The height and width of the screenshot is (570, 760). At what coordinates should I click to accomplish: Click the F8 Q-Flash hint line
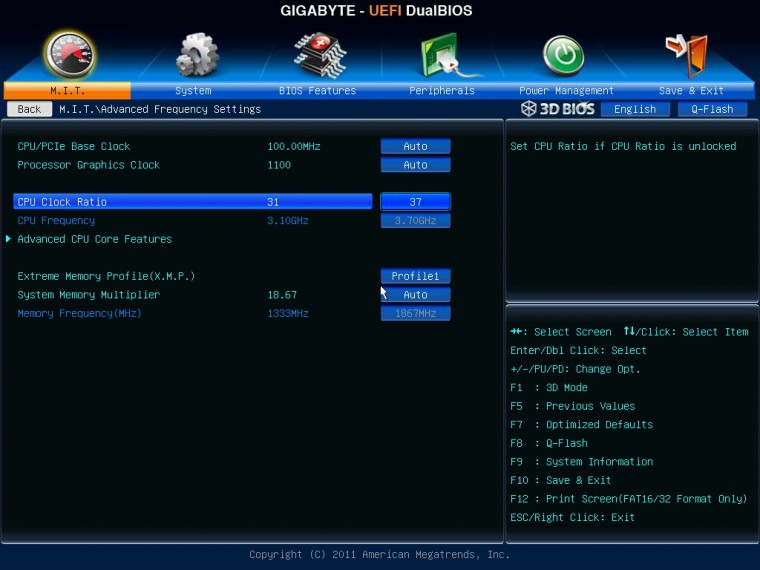point(549,443)
